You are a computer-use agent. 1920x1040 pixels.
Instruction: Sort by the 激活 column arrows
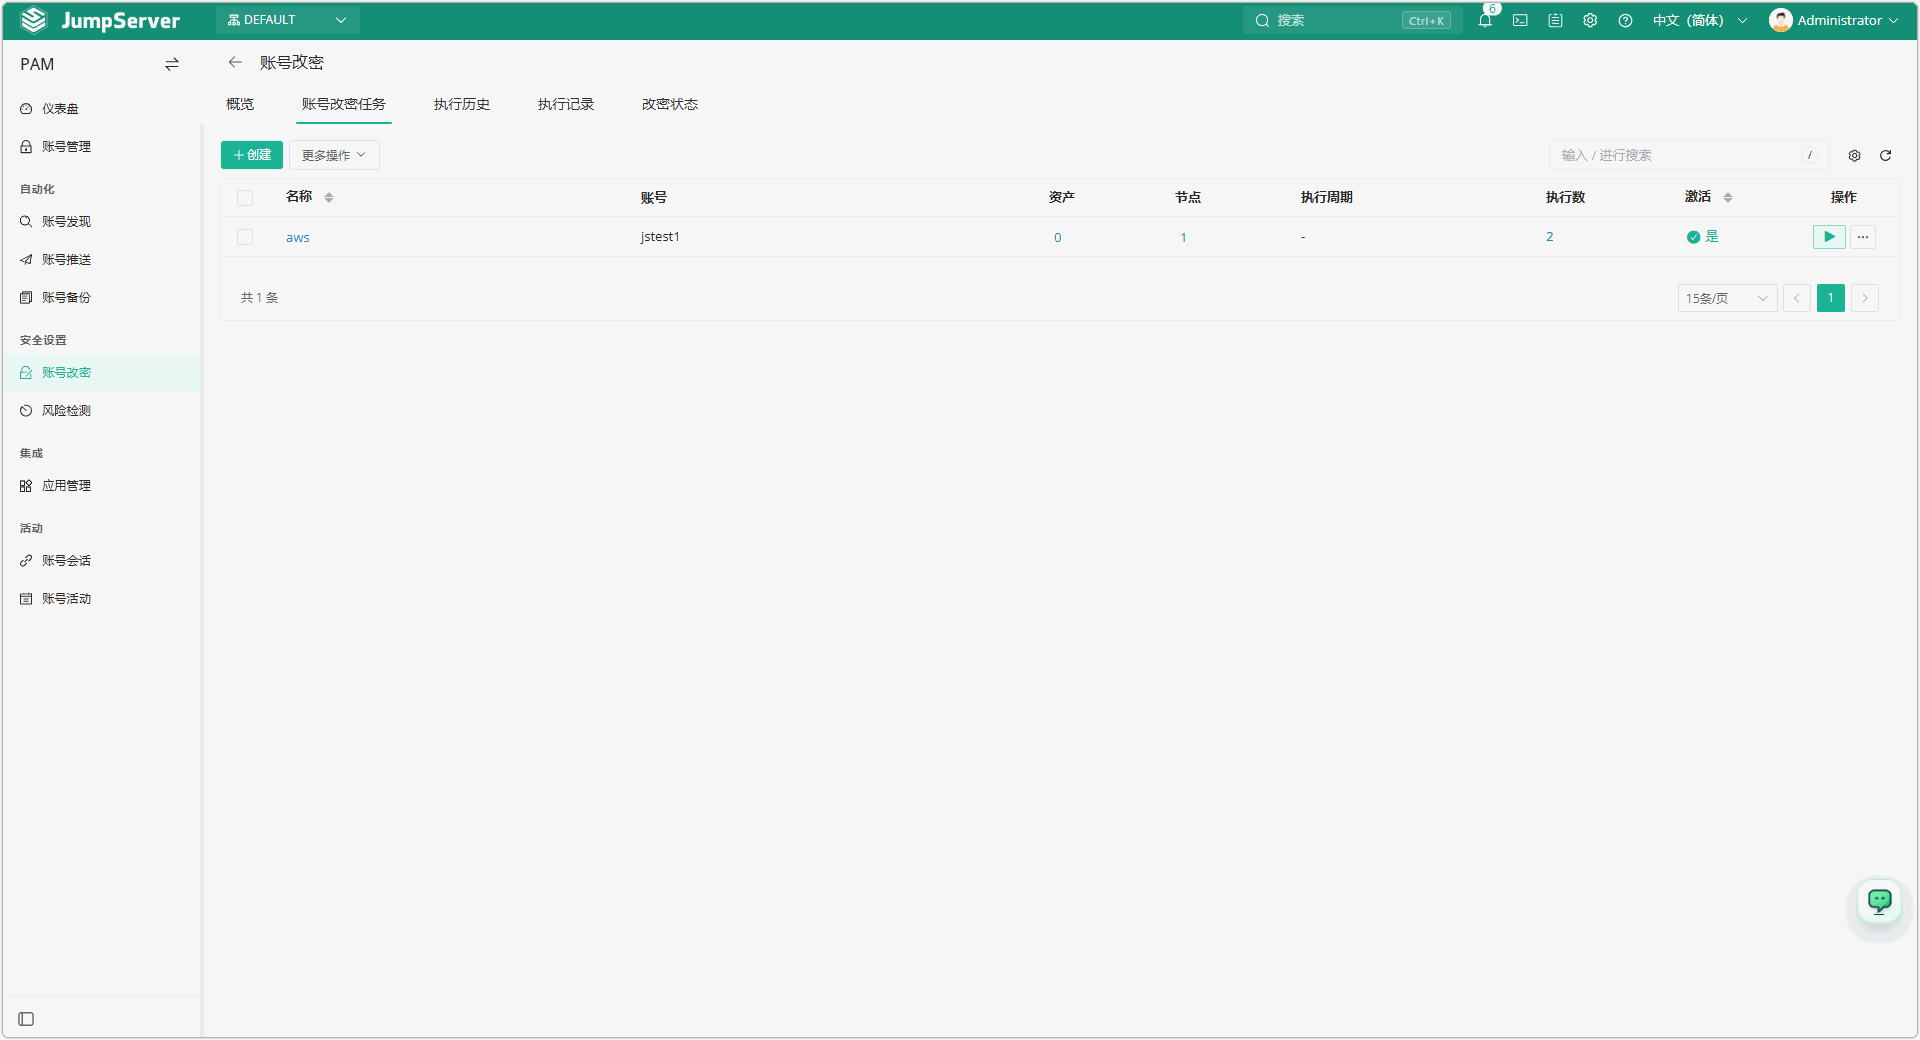[x=1728, y=197]
